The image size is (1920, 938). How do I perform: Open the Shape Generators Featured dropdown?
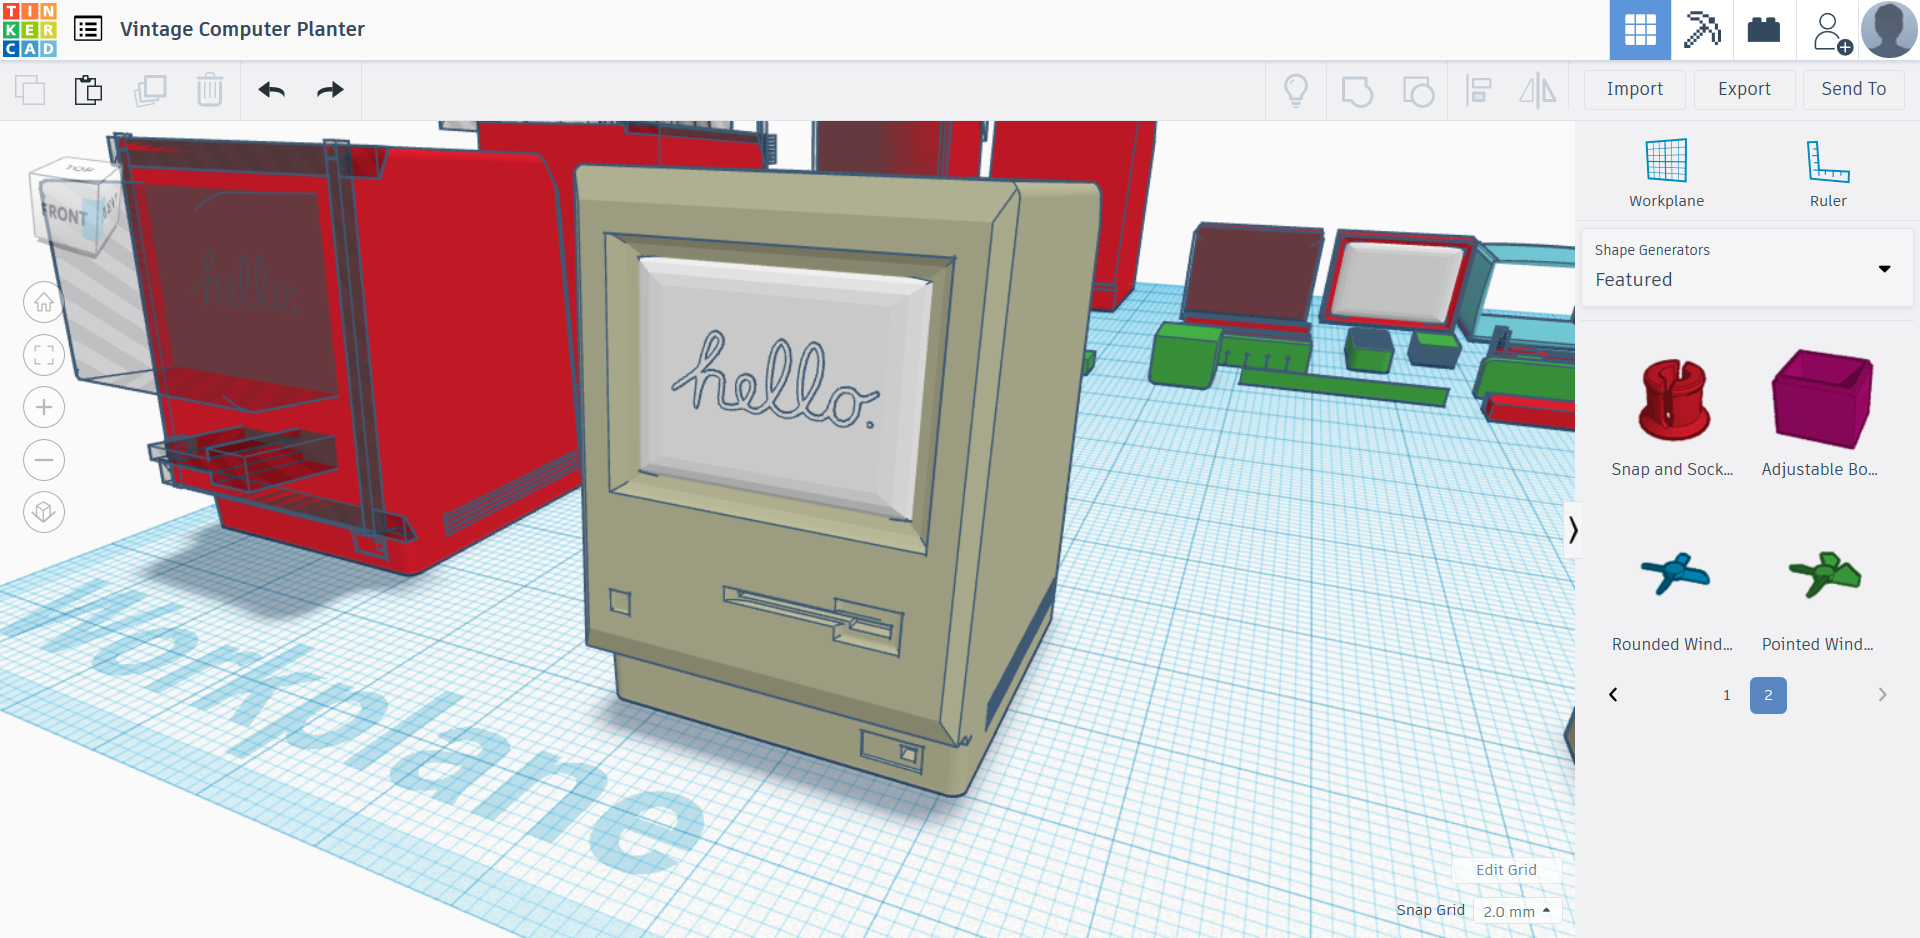(1746, 268)
